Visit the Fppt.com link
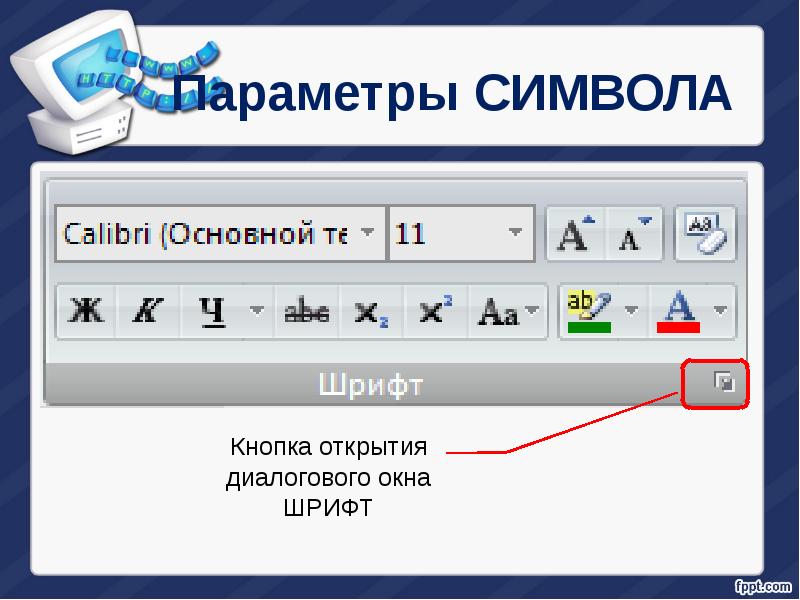Viewport: 800px width, 600px height. [x=764, y=587]
